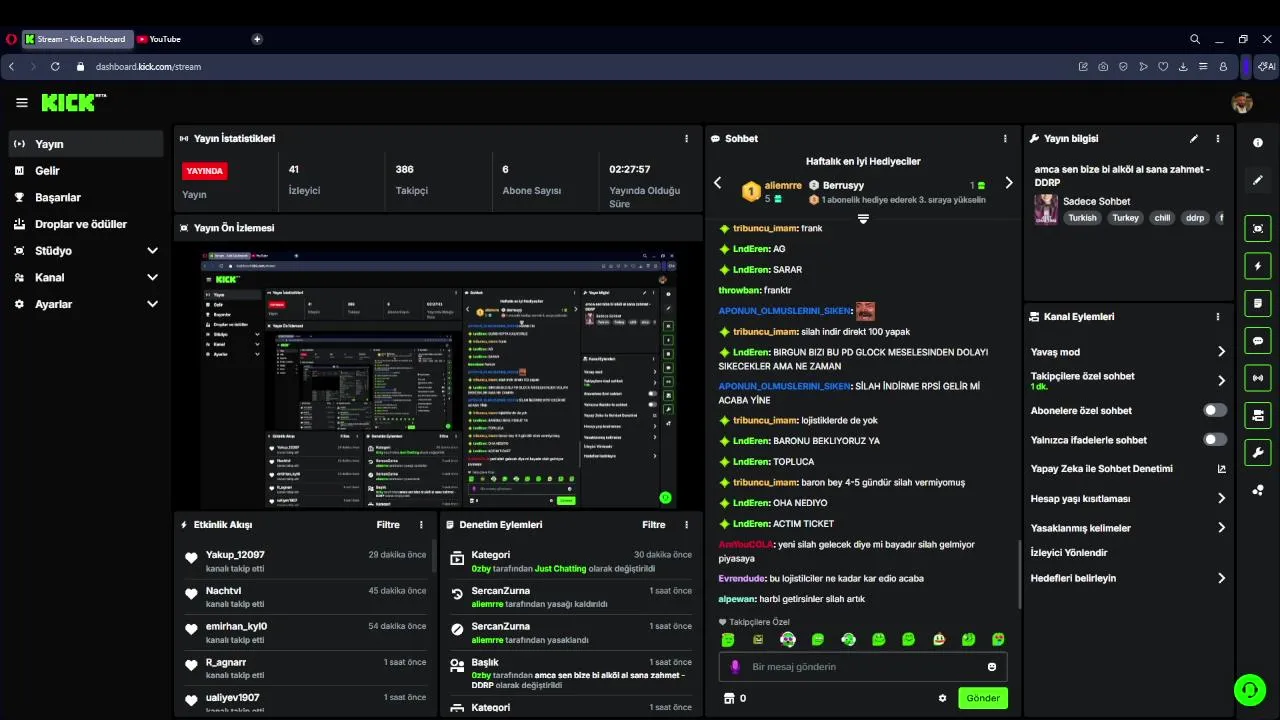Open the profile avatar menu
The width and height of the screenshot is (1280, 720).
(x=1242, y=103)
